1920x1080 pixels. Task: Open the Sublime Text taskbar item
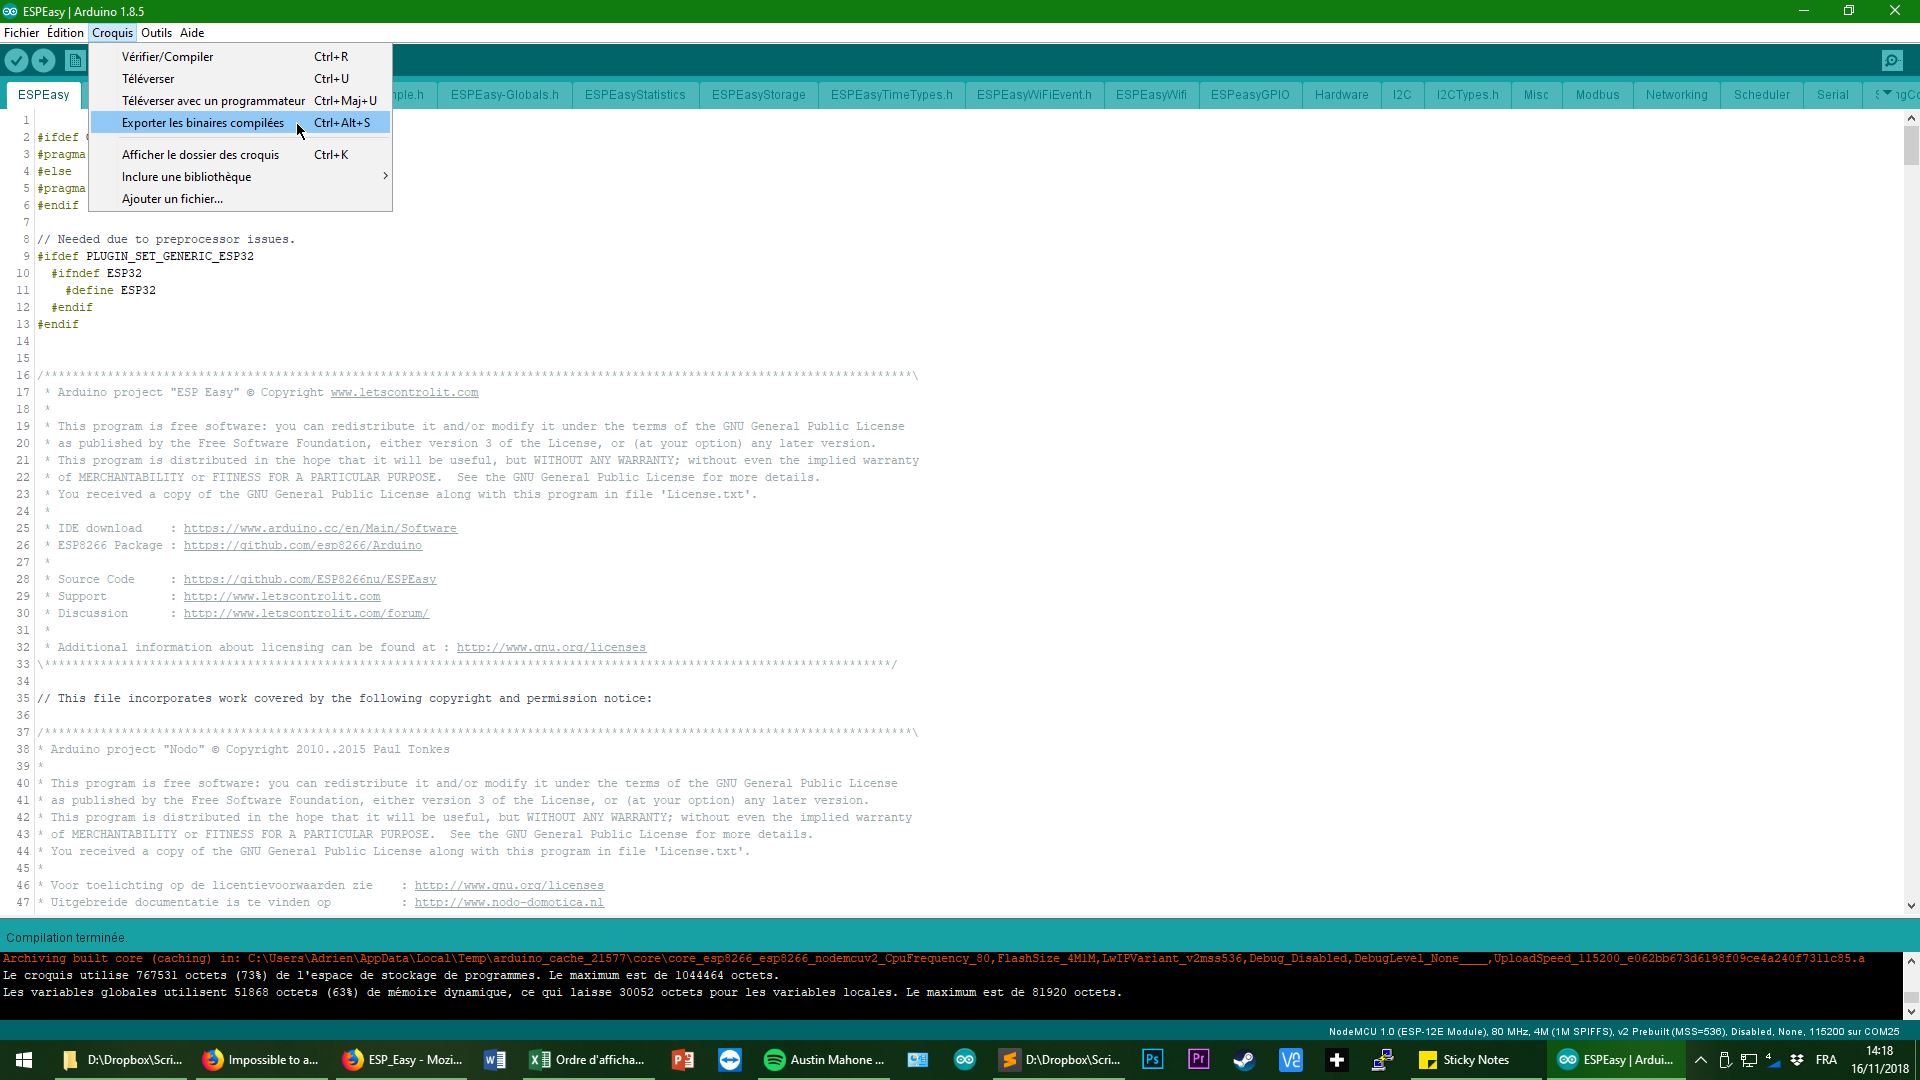[1060, 1060]
